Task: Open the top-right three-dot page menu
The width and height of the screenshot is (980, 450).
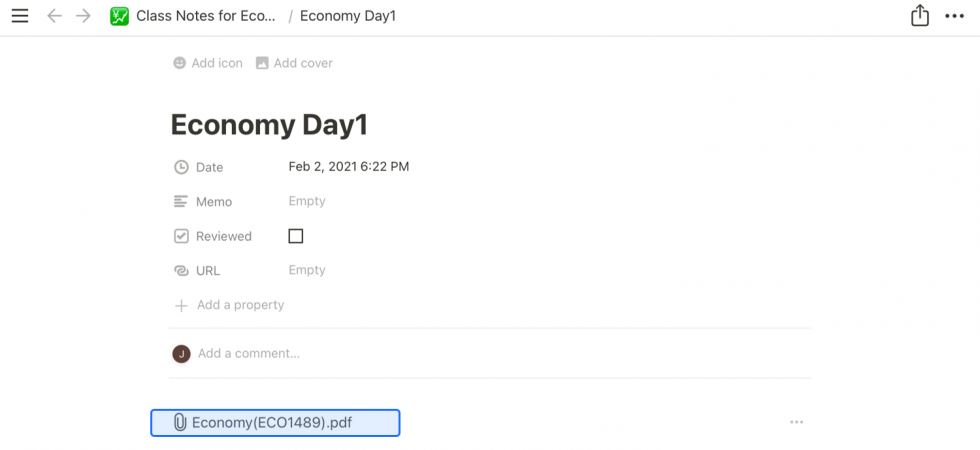Action: [954, 16]
